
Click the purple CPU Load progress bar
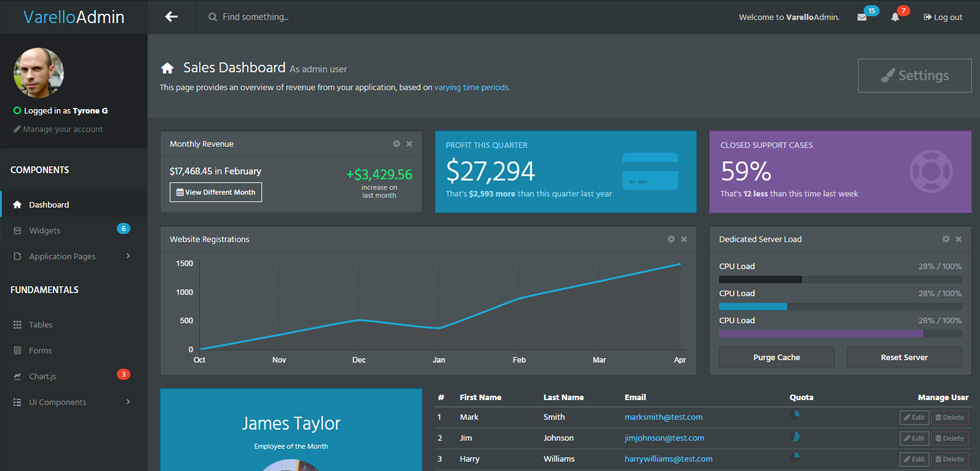(840, 334)
